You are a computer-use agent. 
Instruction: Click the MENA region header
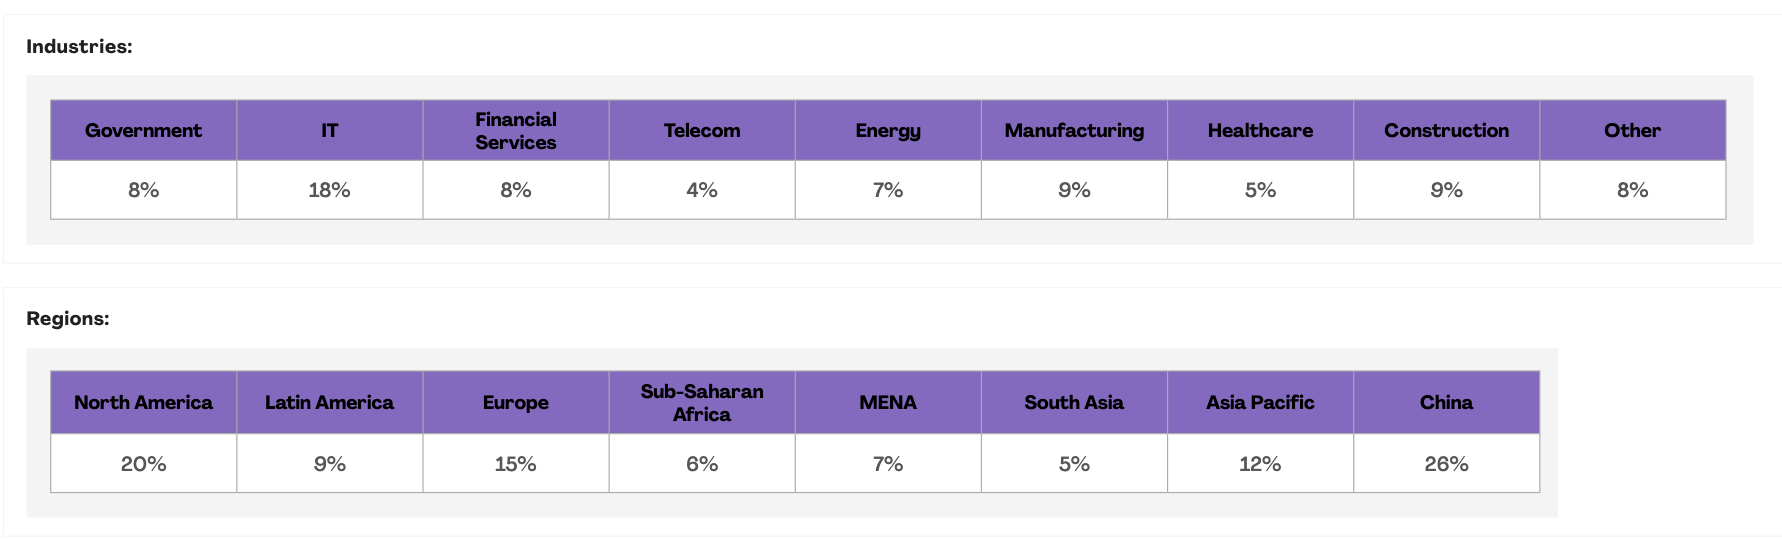click(x=888, y=403)
